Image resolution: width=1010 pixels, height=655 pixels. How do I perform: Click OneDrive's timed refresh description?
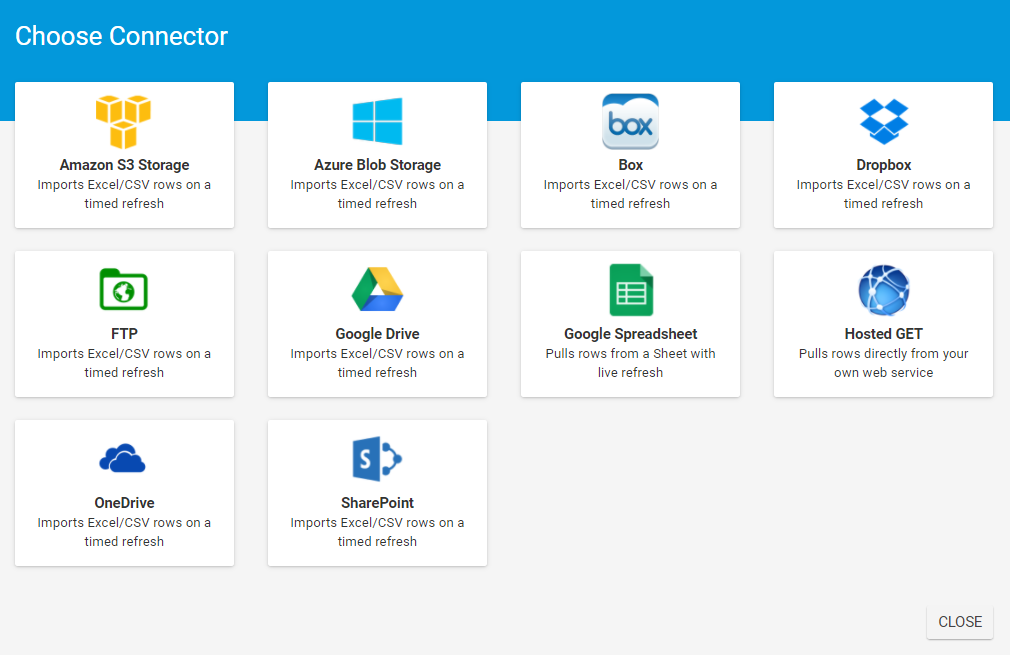(124, 531)
